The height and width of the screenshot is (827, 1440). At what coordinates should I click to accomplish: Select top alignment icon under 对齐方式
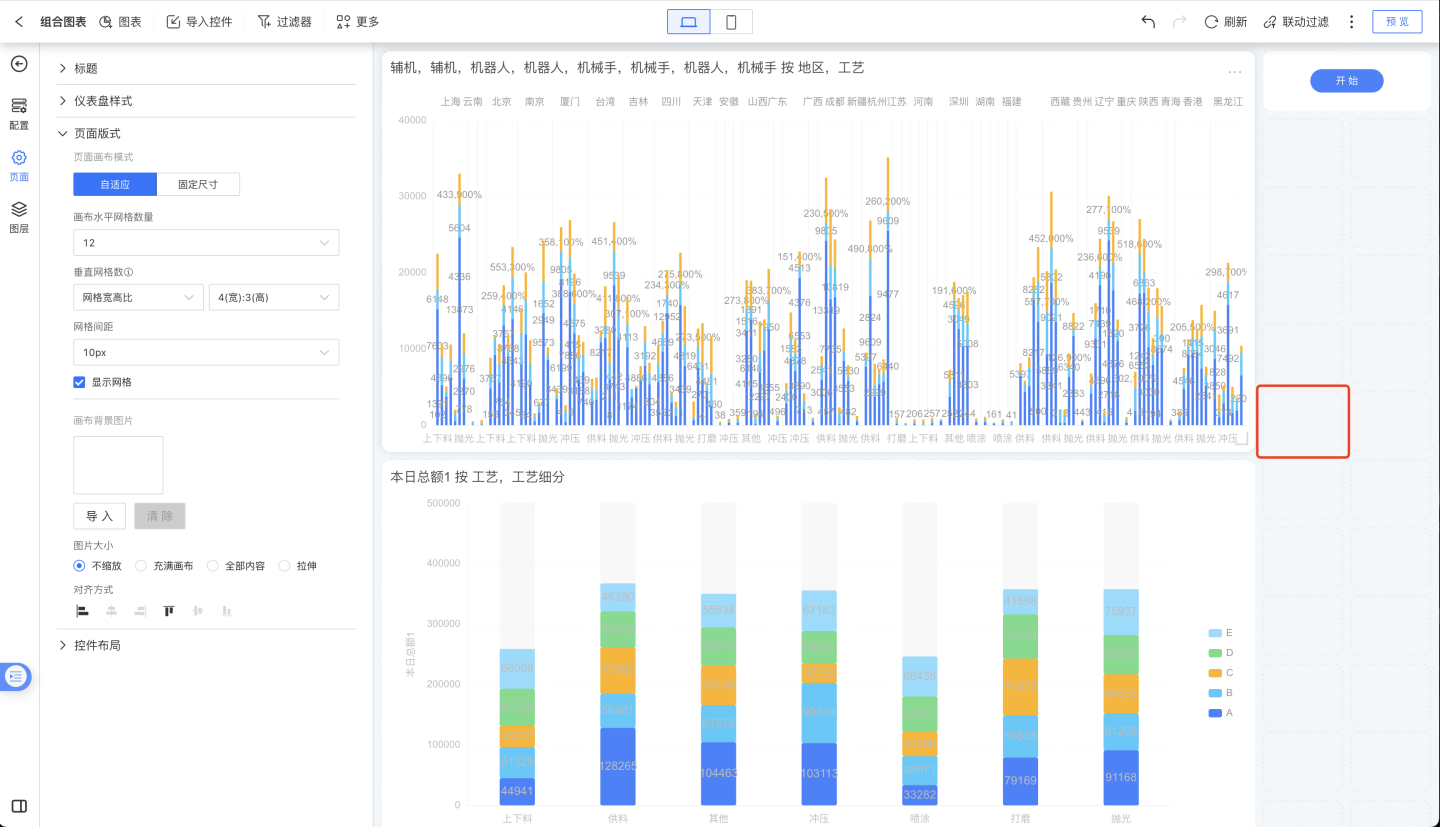(x=169, y=611)
